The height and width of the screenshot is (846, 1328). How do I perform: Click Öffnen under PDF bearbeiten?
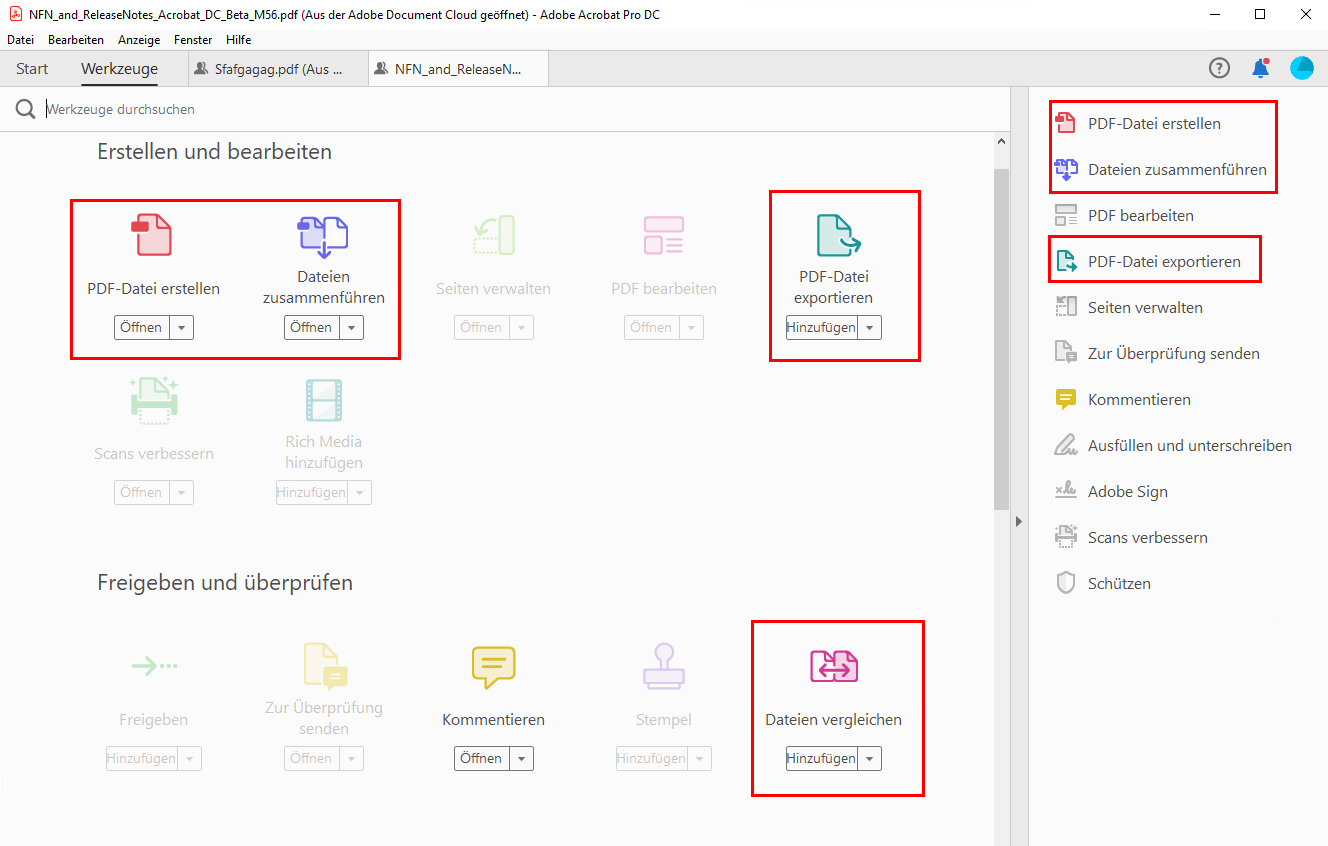(x=651, y=327)
